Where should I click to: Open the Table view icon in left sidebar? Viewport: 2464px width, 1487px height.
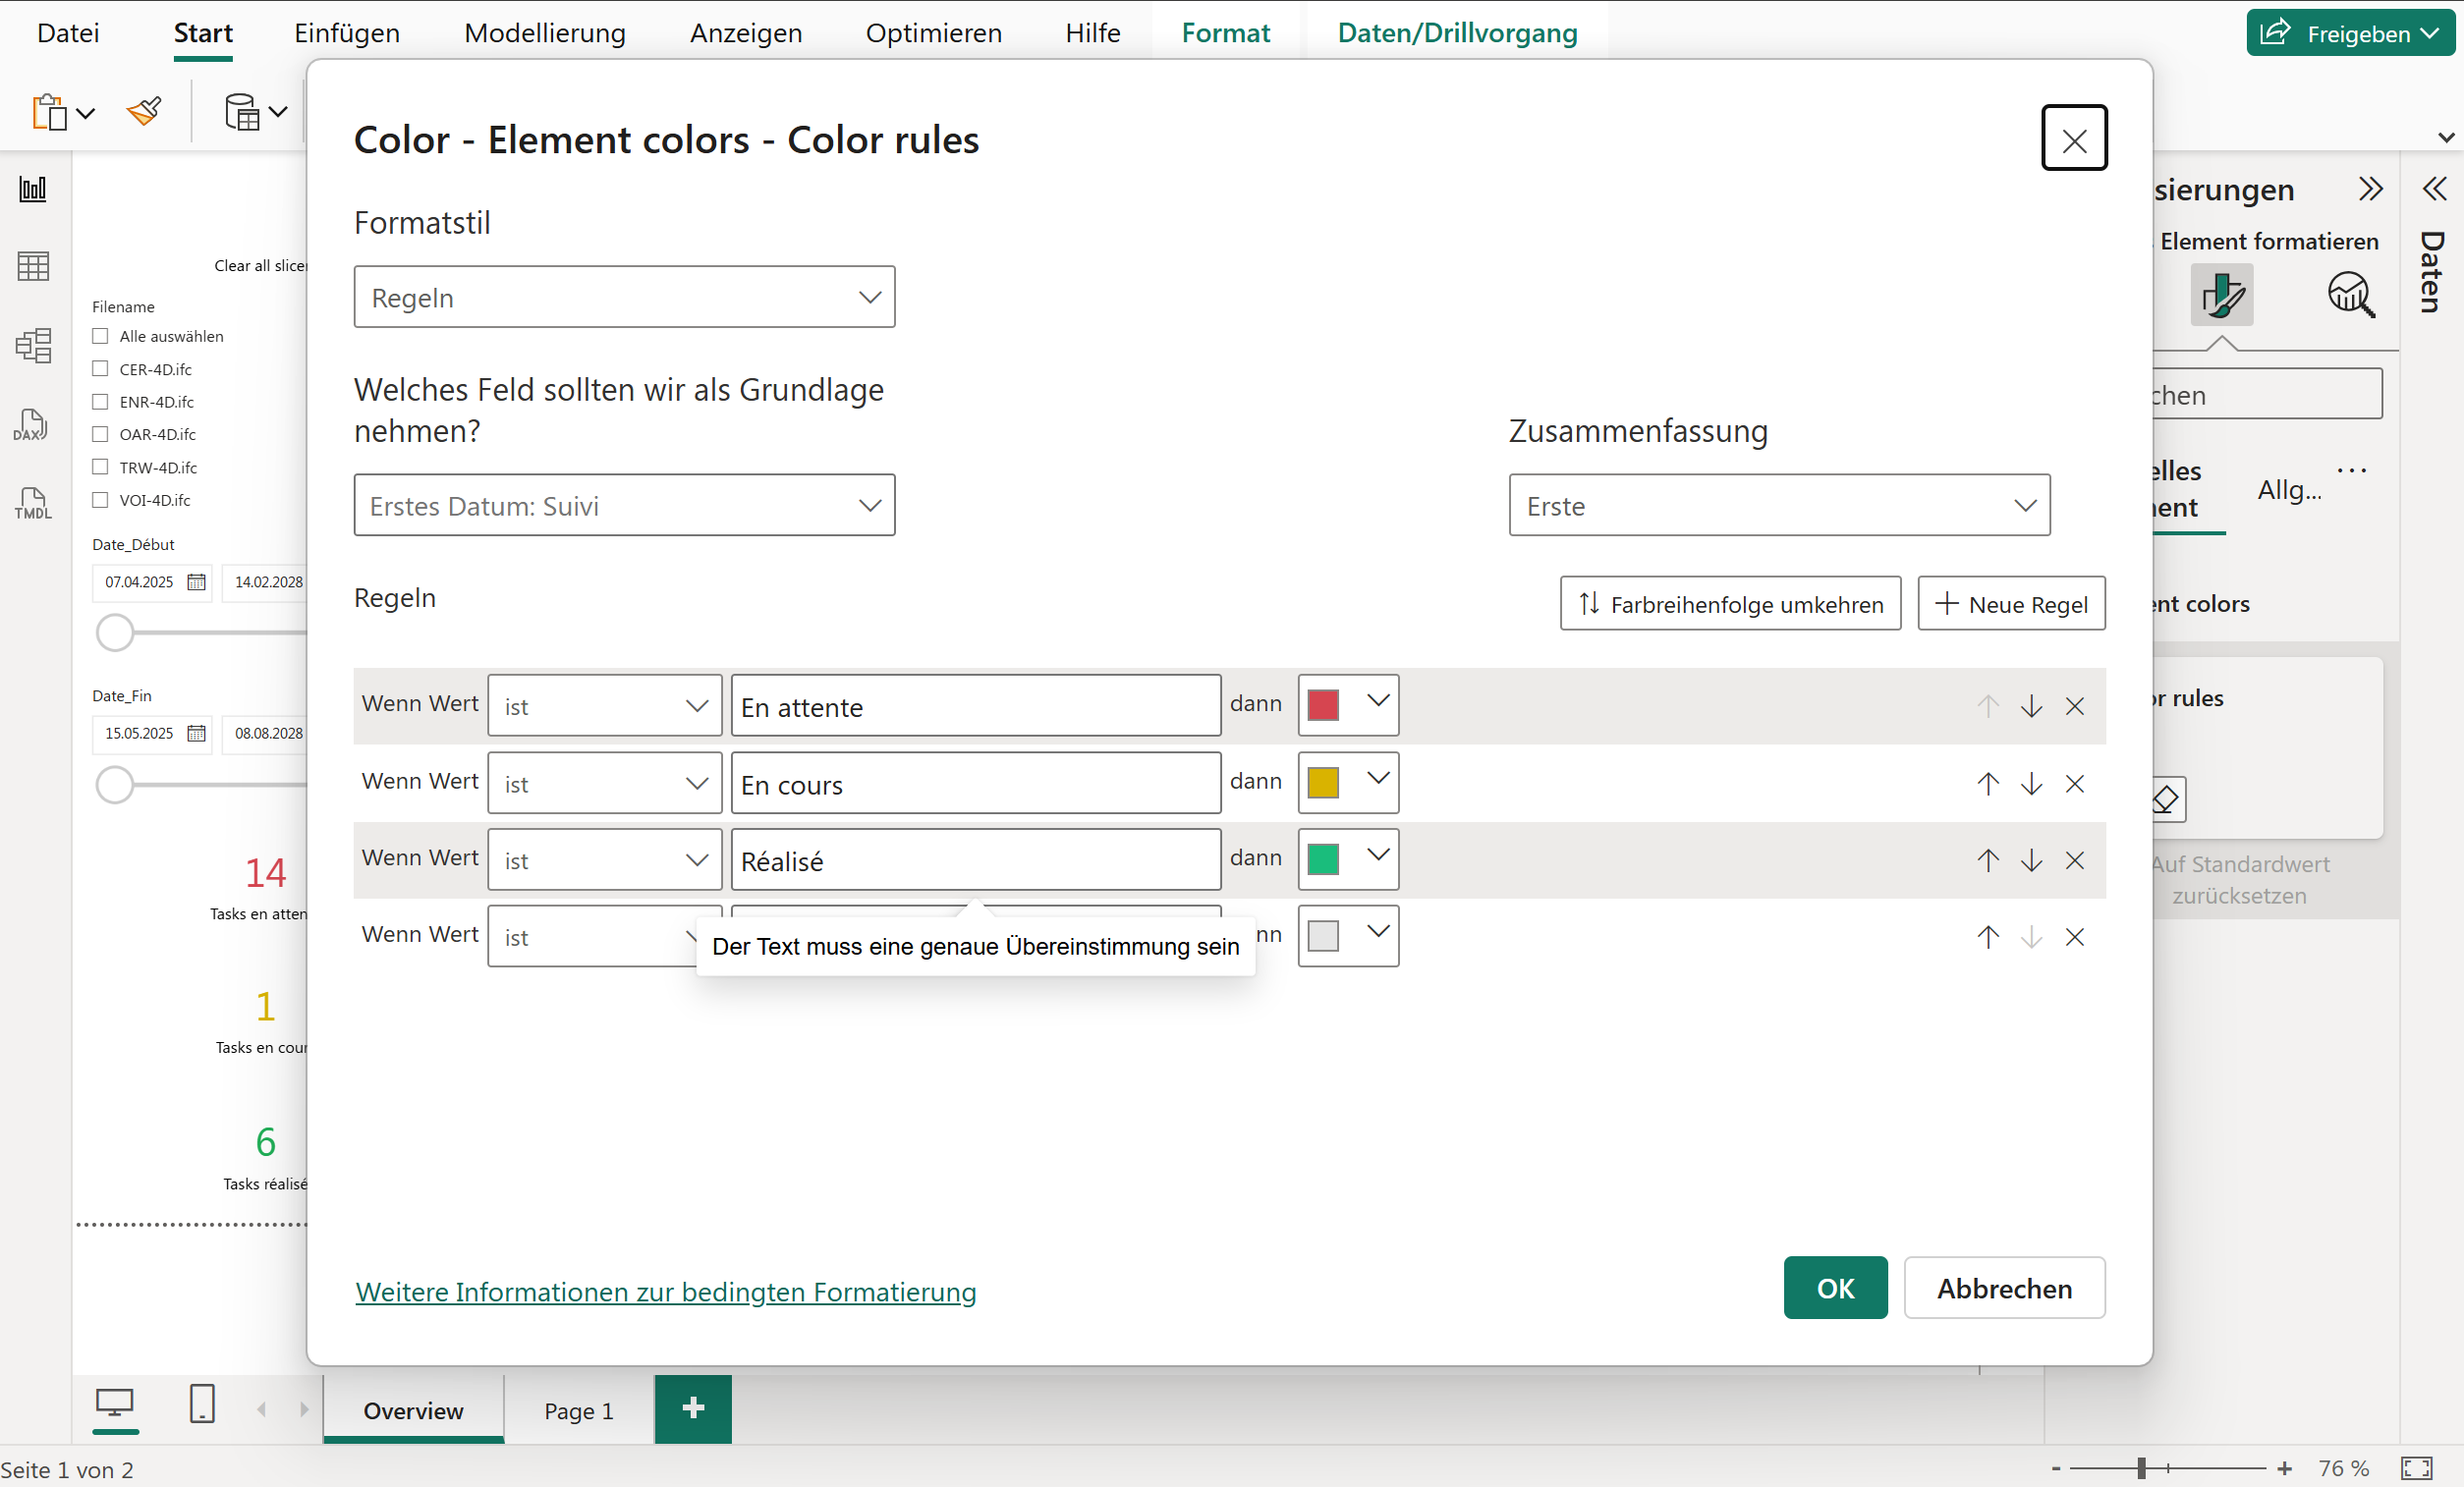(x=33, y=266)
